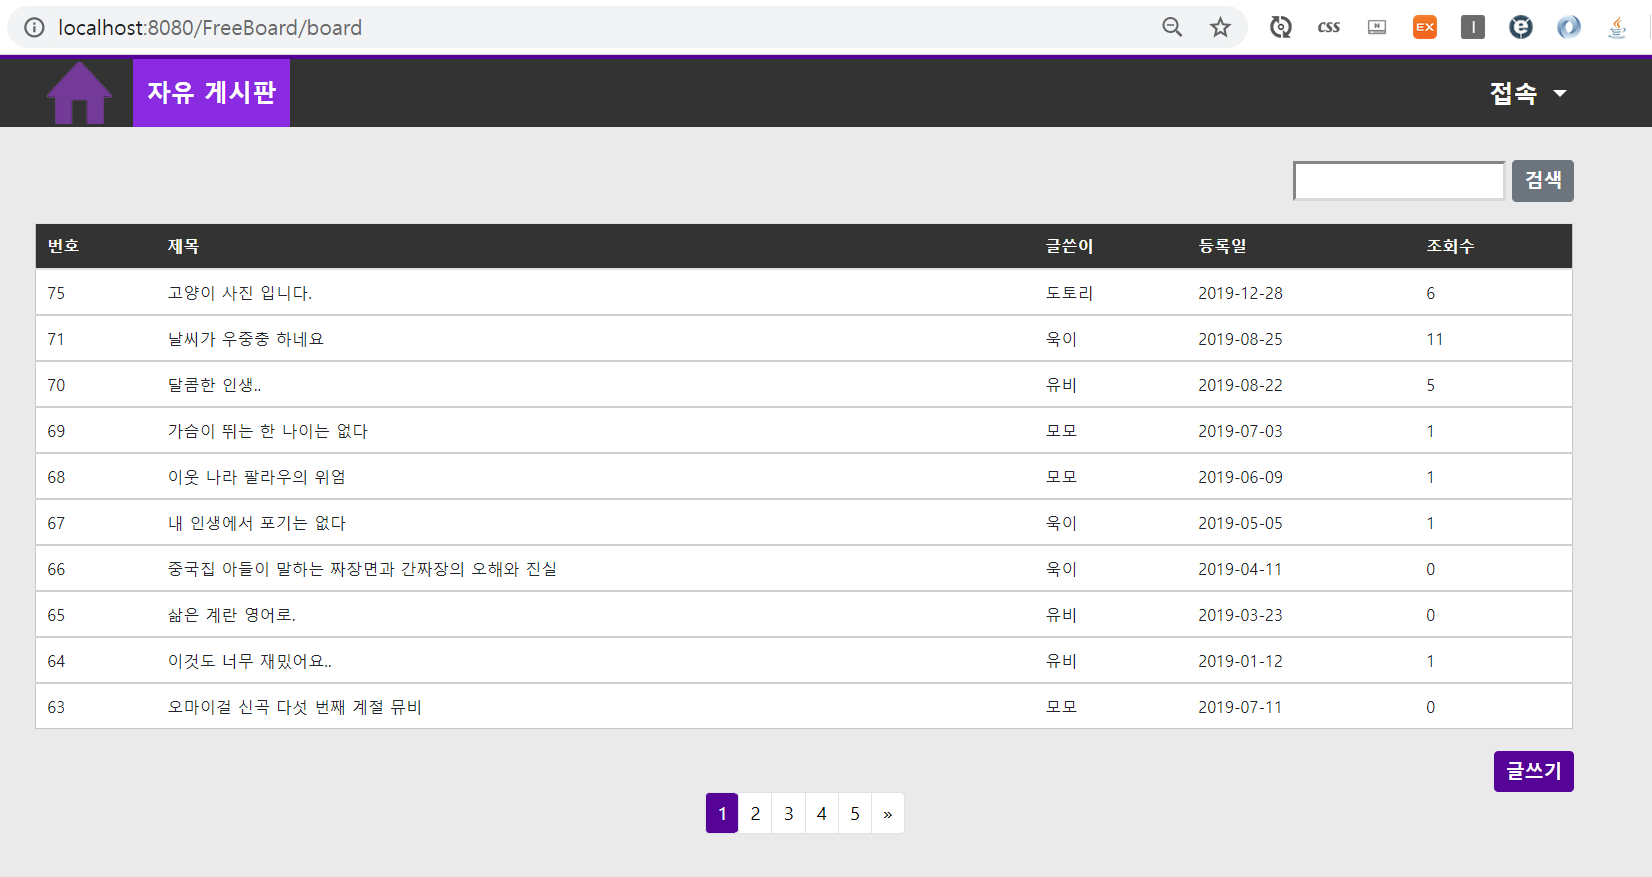
Task: Click the 글쓴이 column header
Action: coord(1069,246)
